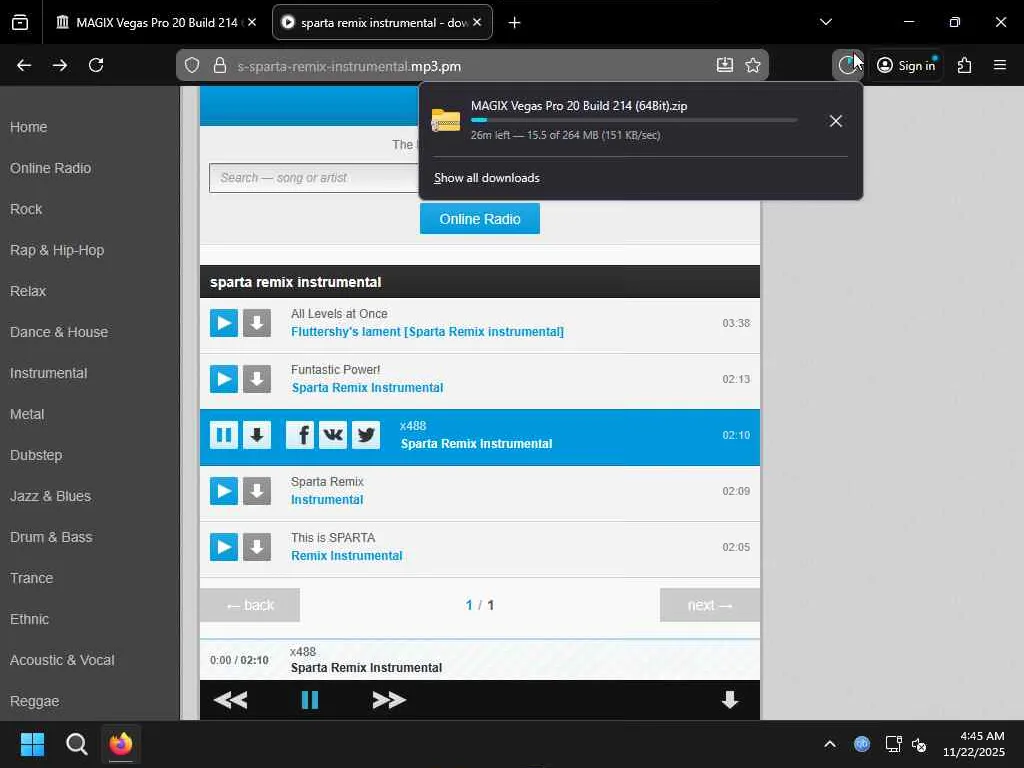Open Fluttershy's lament song link
Viewport: 1024px width, 768px height.
point(427,332)
